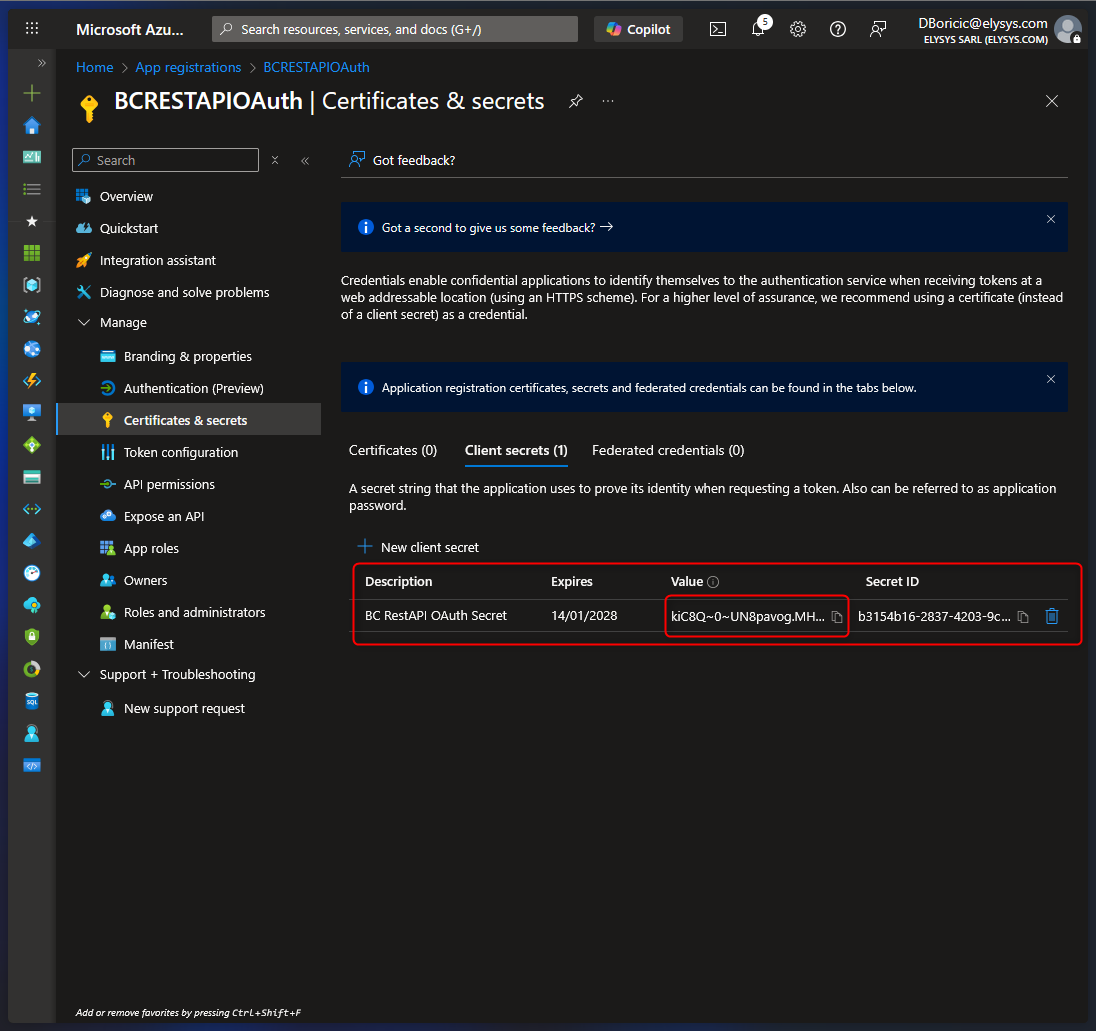This screenshot has width=1096, height=1031.
Task: Switch to the Certificates (0) tab
Action: pyautogui.click(x=393, y=451)
